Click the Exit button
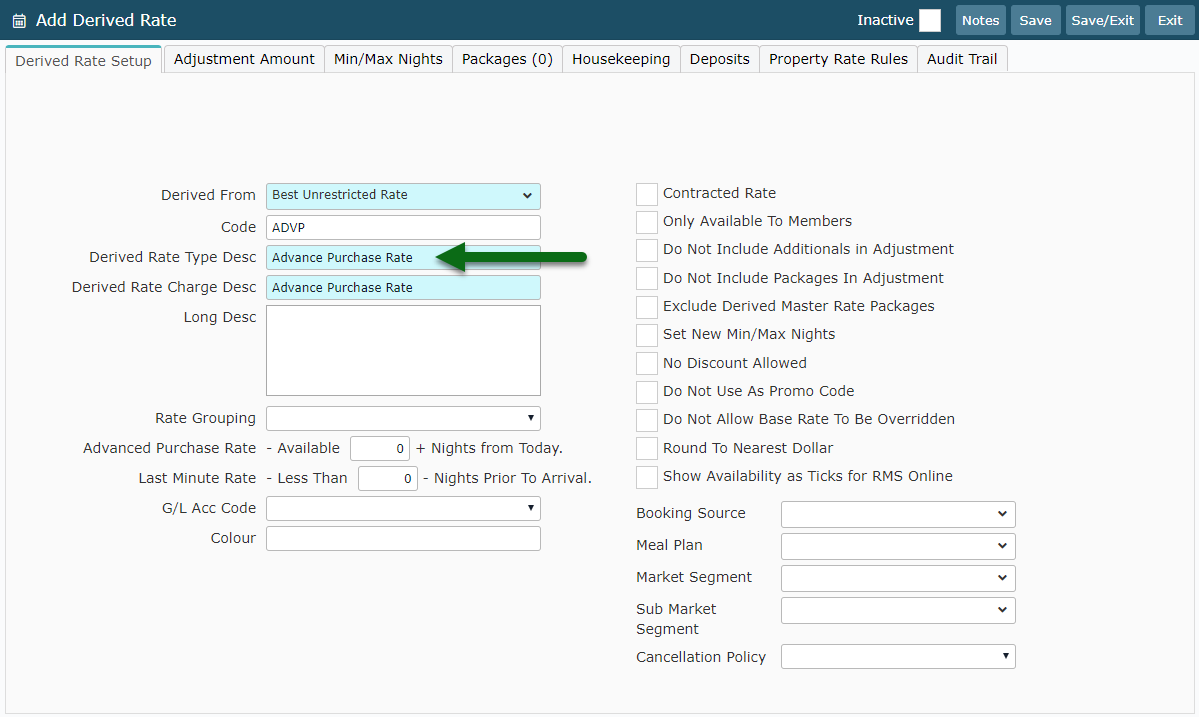 click(1170, 21)
